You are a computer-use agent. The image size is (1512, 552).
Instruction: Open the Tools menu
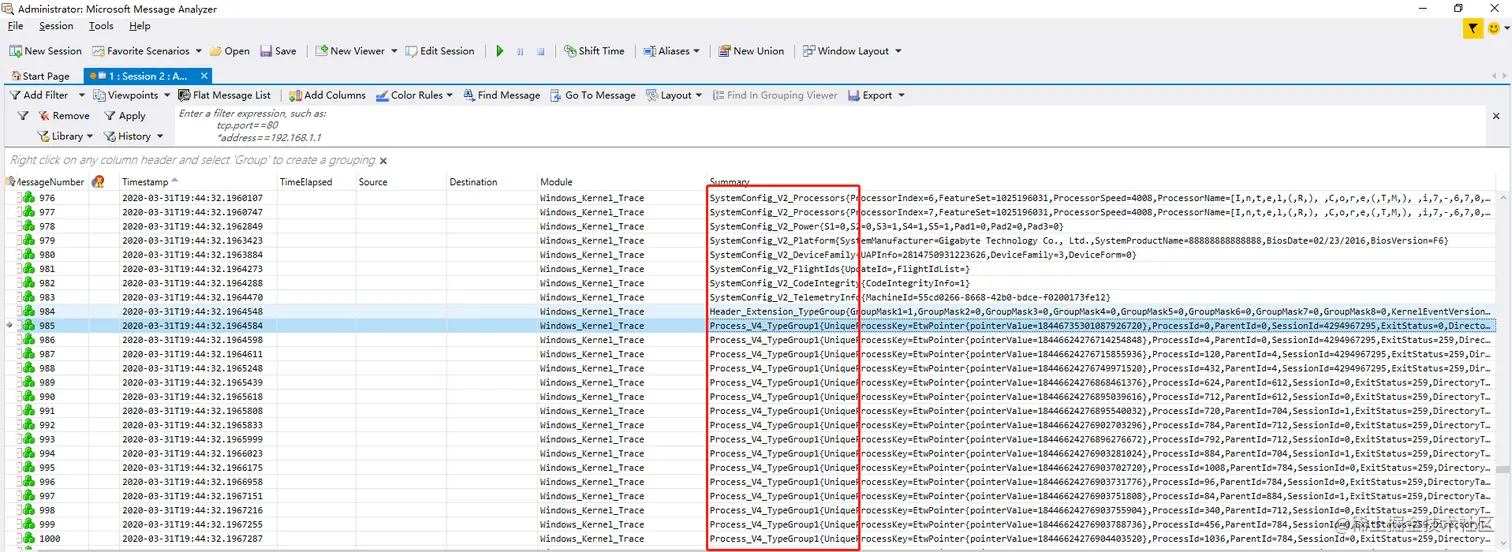101,26
